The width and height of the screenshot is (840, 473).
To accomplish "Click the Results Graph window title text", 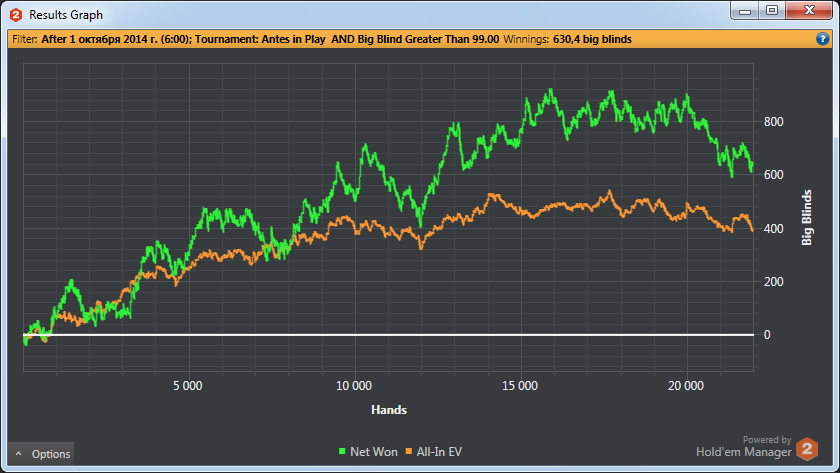I will tap(66, 15).
